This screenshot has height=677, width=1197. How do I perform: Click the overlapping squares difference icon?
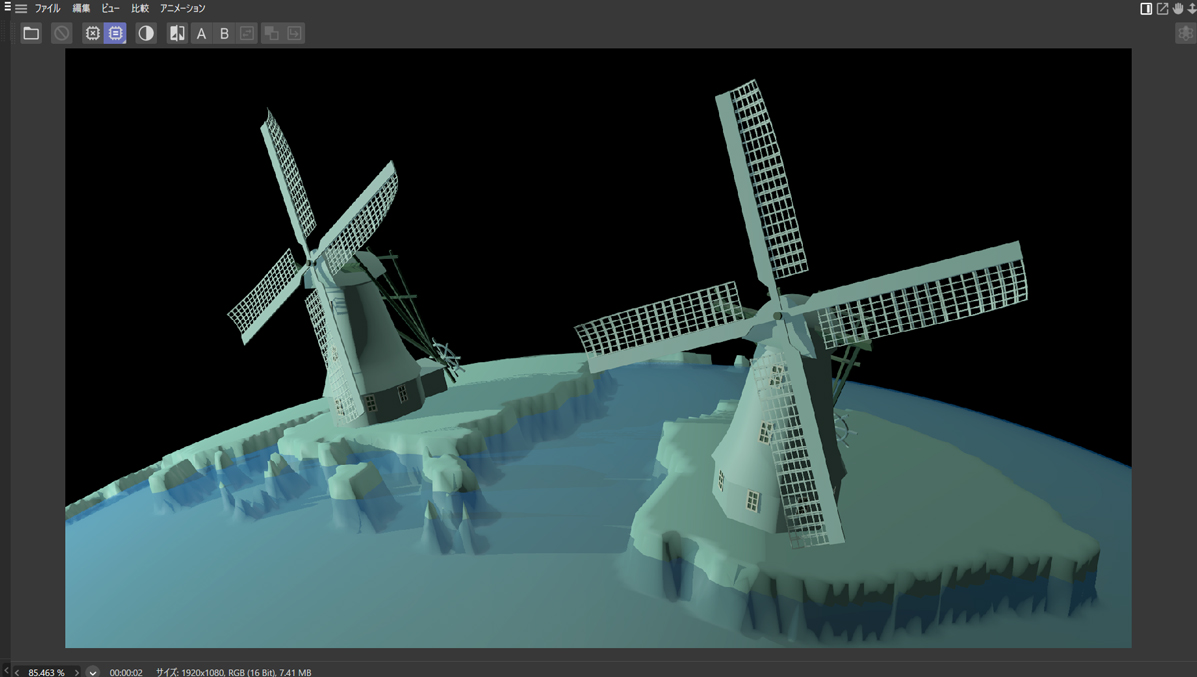(x=271, y=34)
